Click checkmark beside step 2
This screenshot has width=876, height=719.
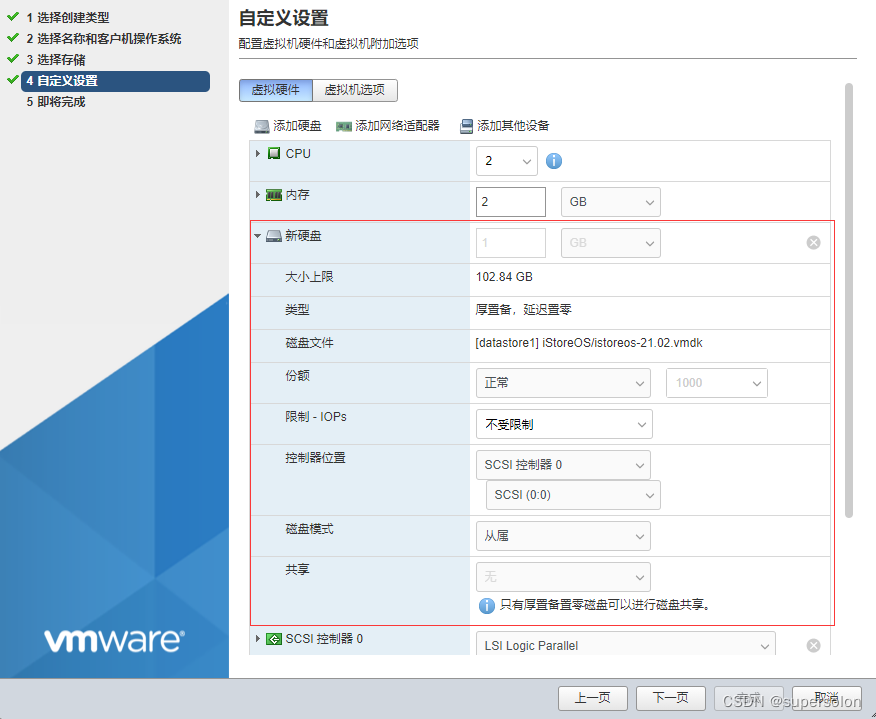(13, 37)
